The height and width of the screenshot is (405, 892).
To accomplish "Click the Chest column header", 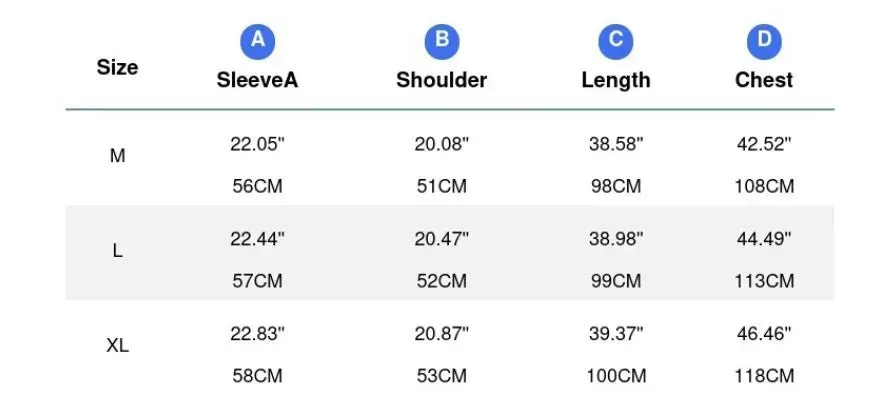I will [x=764, y=80].
